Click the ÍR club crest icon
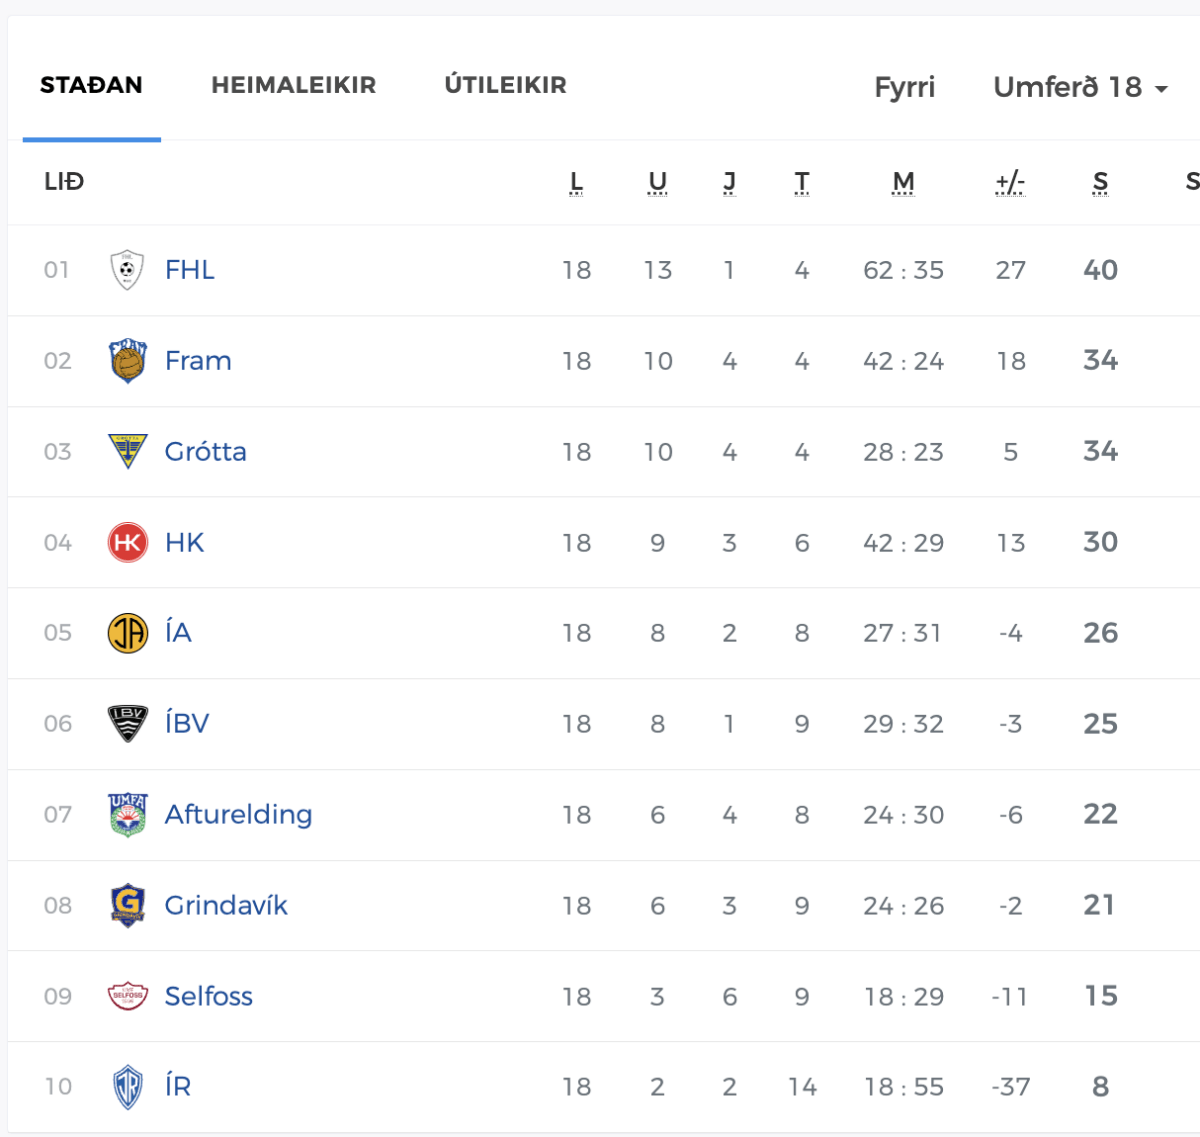The width and height of the screenshot is (1200, 1137). pos(127,1087)
